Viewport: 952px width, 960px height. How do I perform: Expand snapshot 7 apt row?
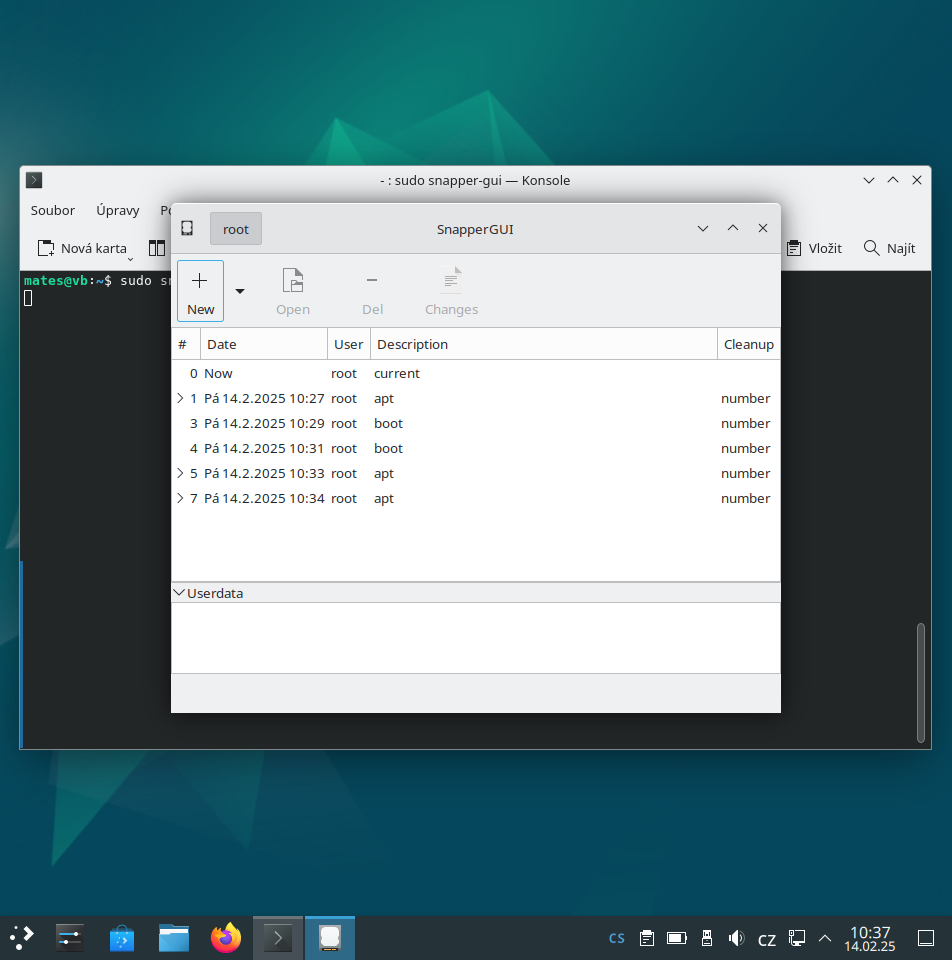coord(180,498)
